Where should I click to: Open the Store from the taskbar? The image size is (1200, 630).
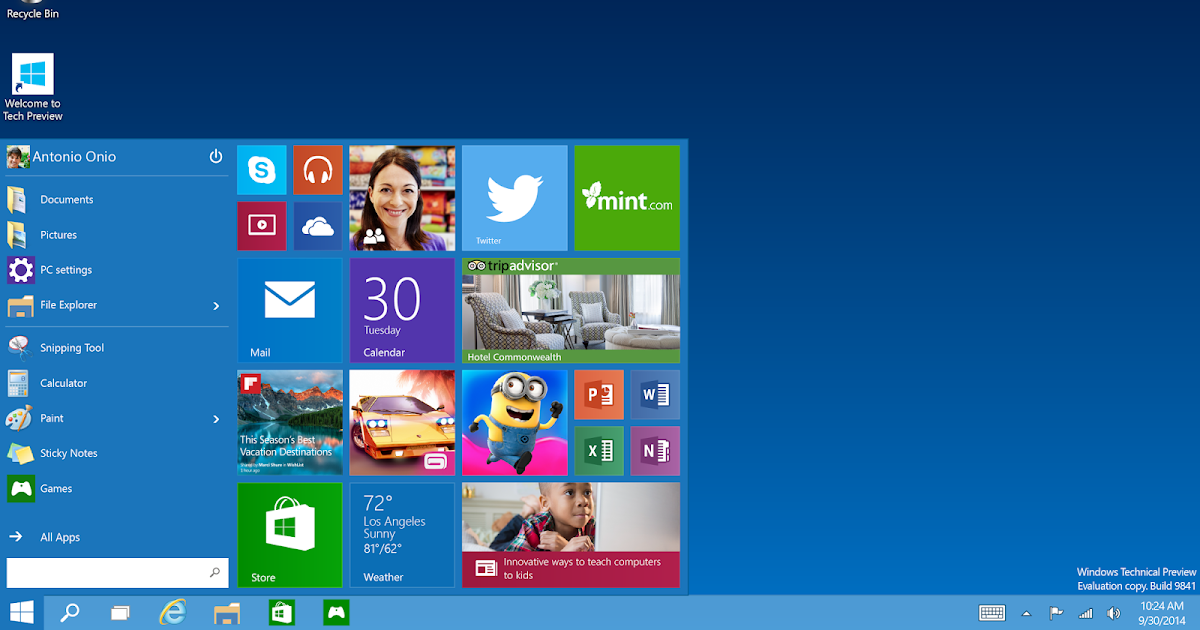282,612
